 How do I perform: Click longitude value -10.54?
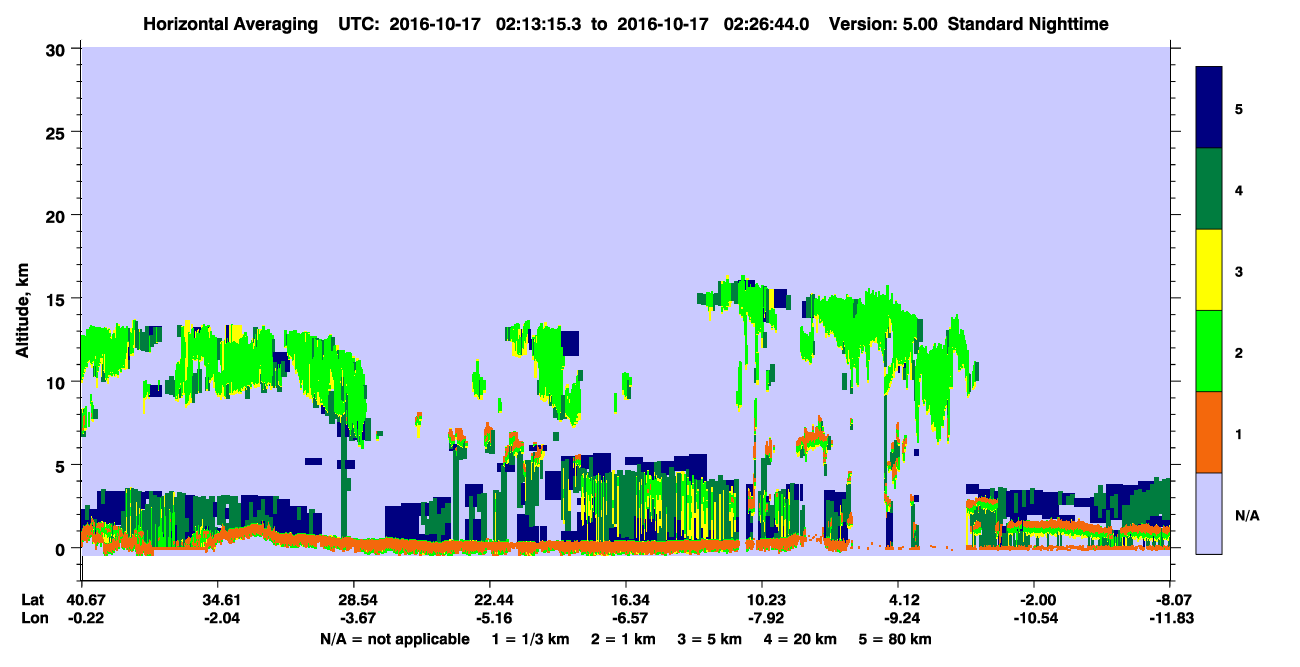[x=1034, y=617]
